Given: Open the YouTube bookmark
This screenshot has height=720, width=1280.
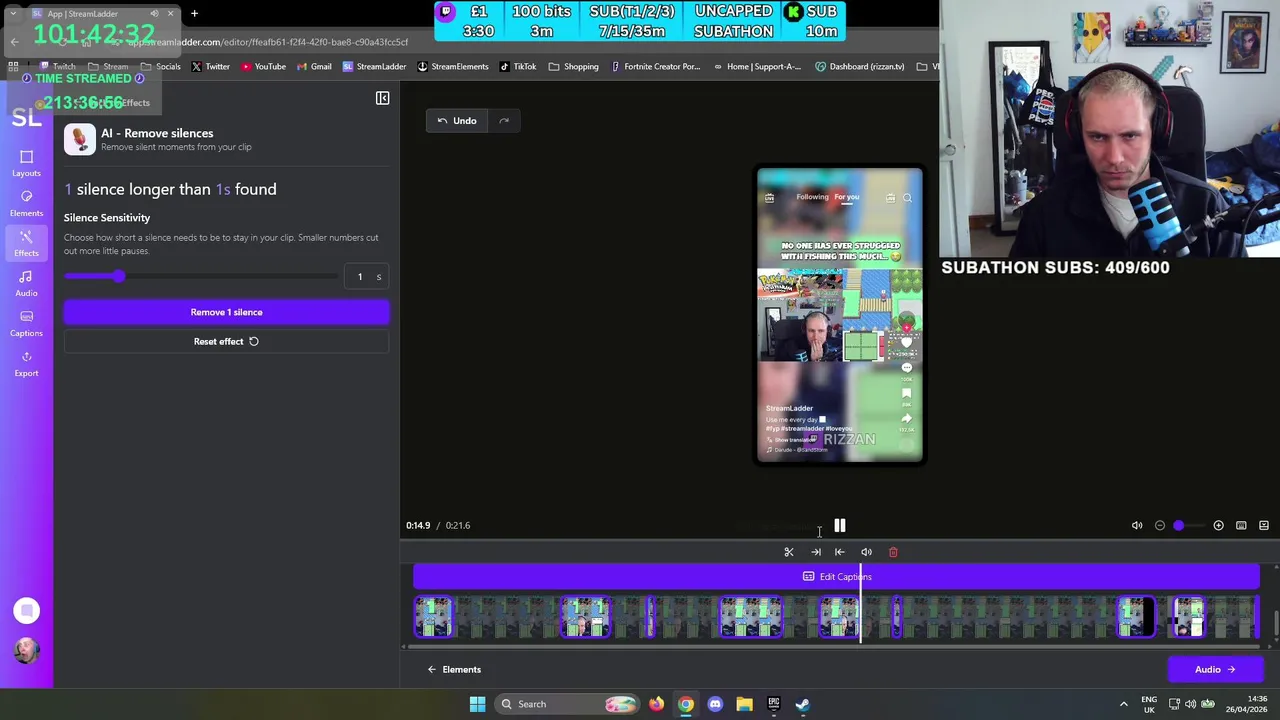Looking at the screenshot, I should click(x=262, y=67).
